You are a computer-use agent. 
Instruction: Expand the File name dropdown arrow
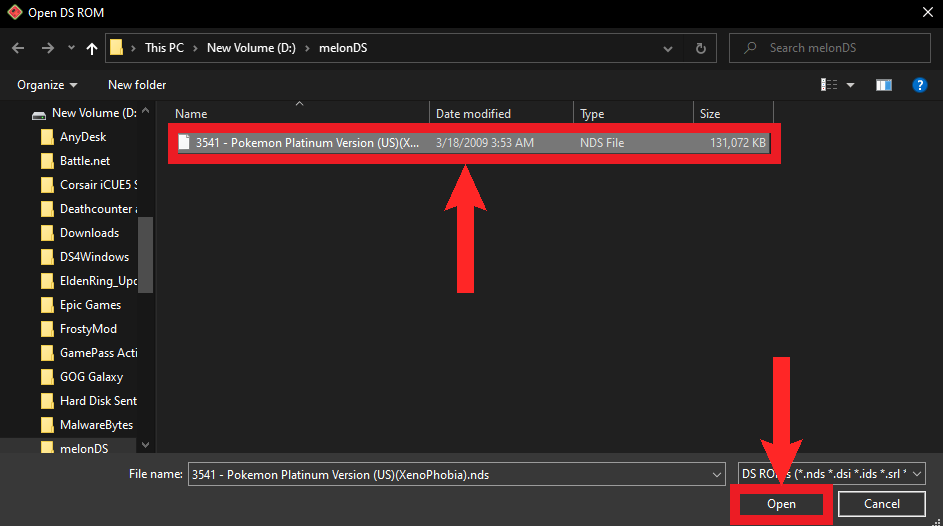point(717,474)
